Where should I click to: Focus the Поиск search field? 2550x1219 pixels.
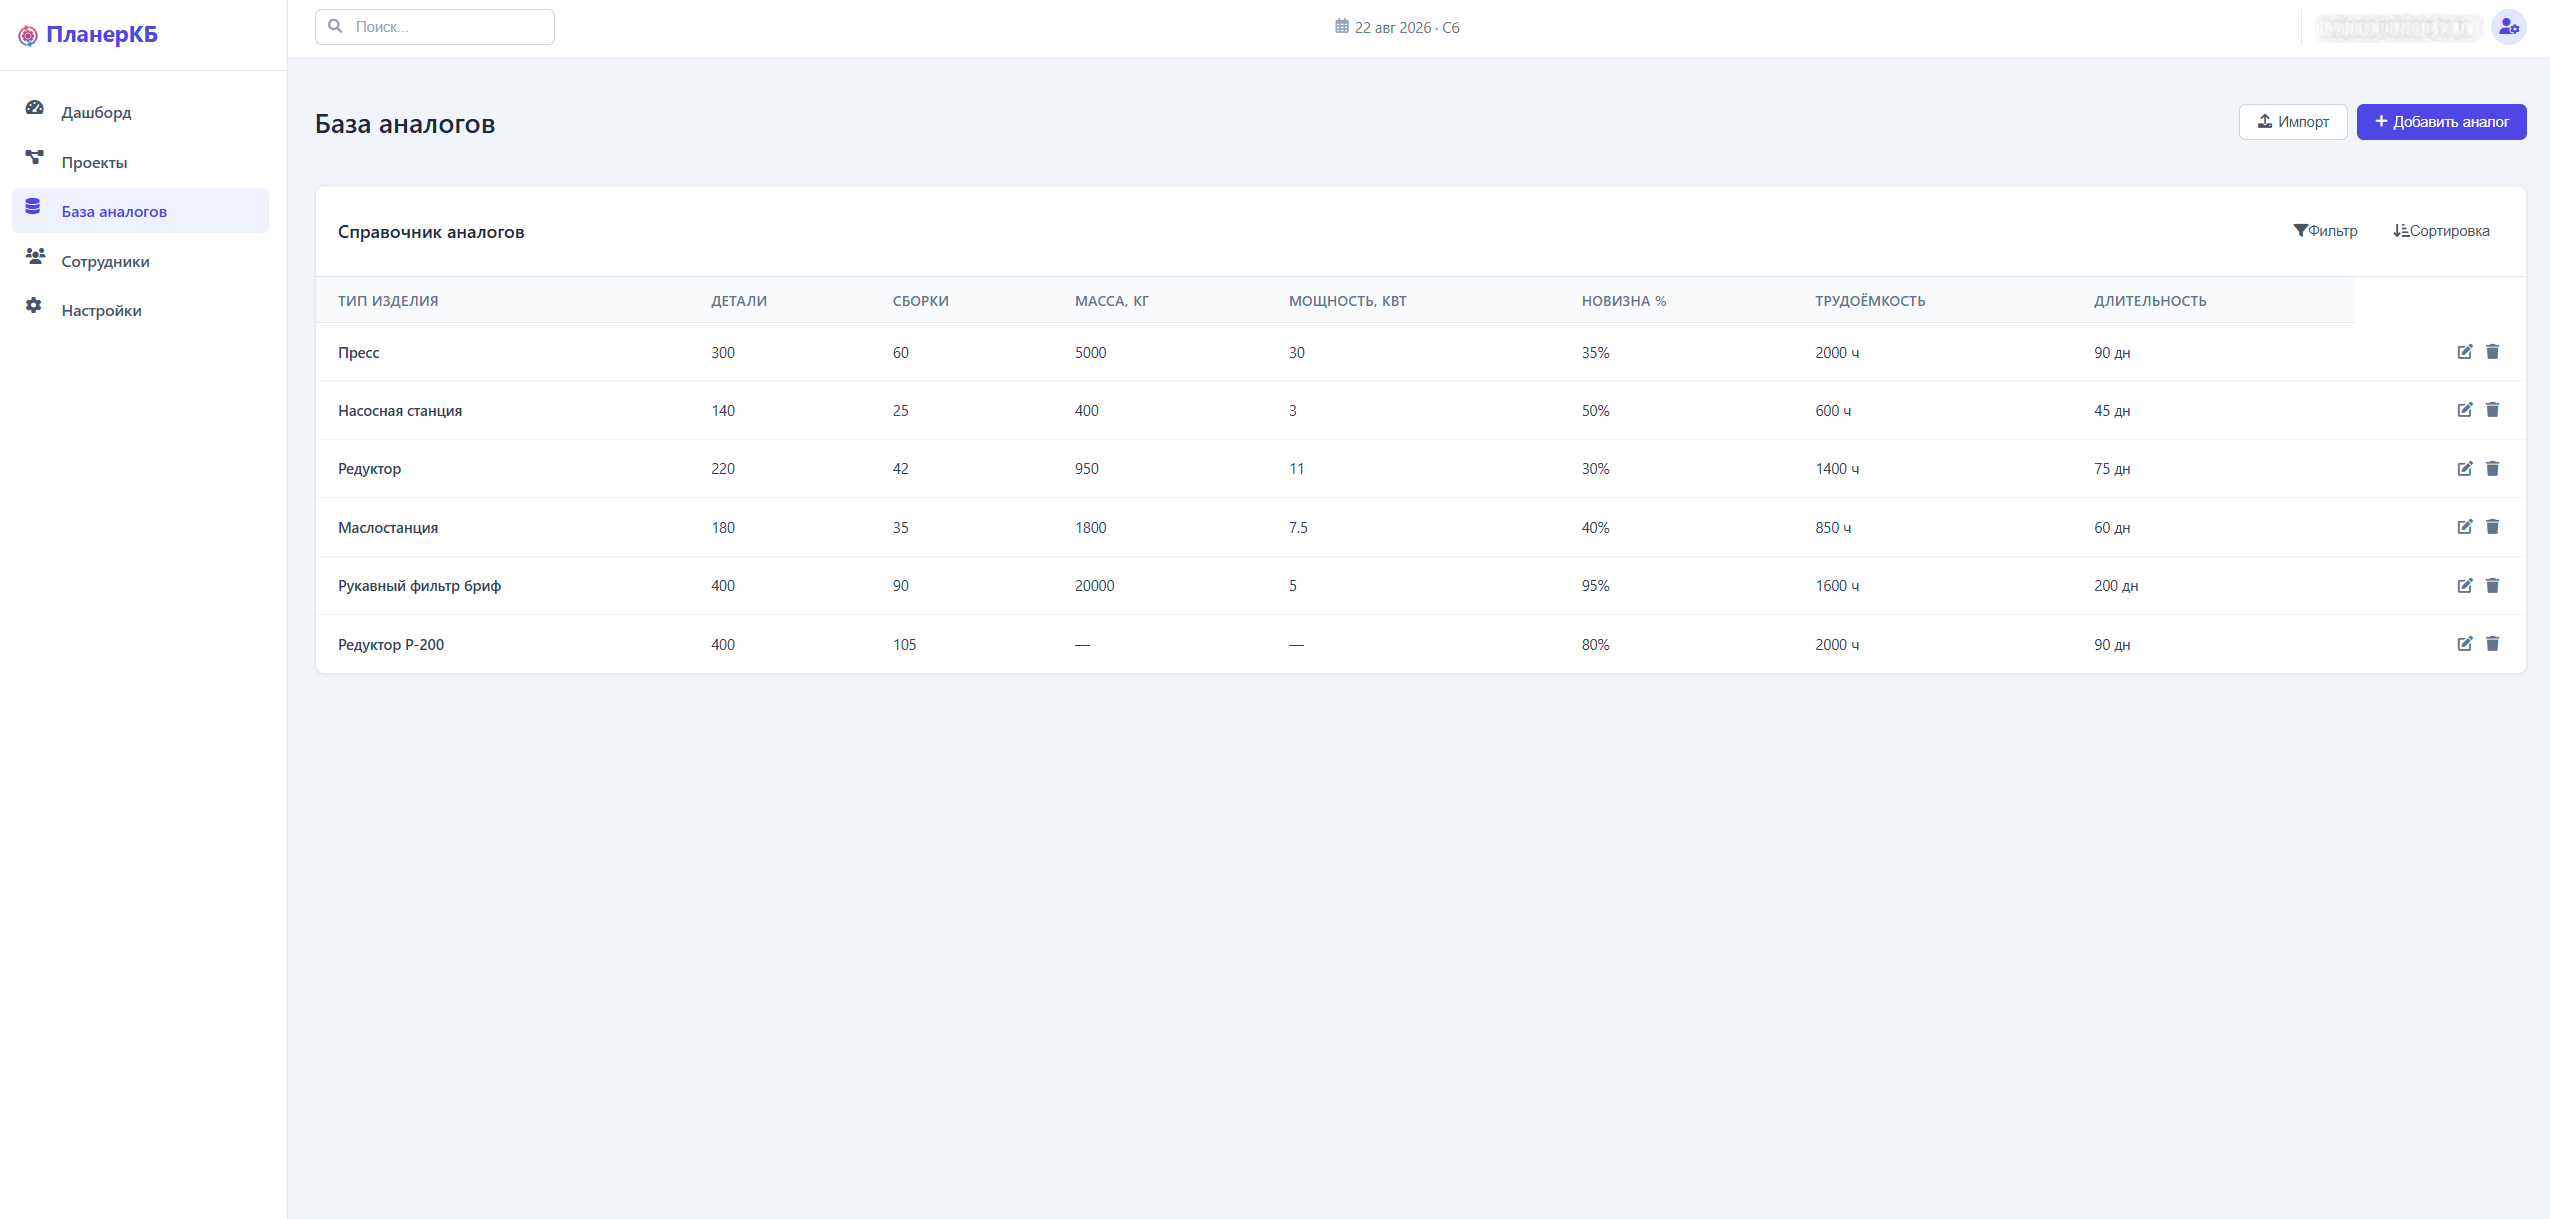[x=435, y=27]
